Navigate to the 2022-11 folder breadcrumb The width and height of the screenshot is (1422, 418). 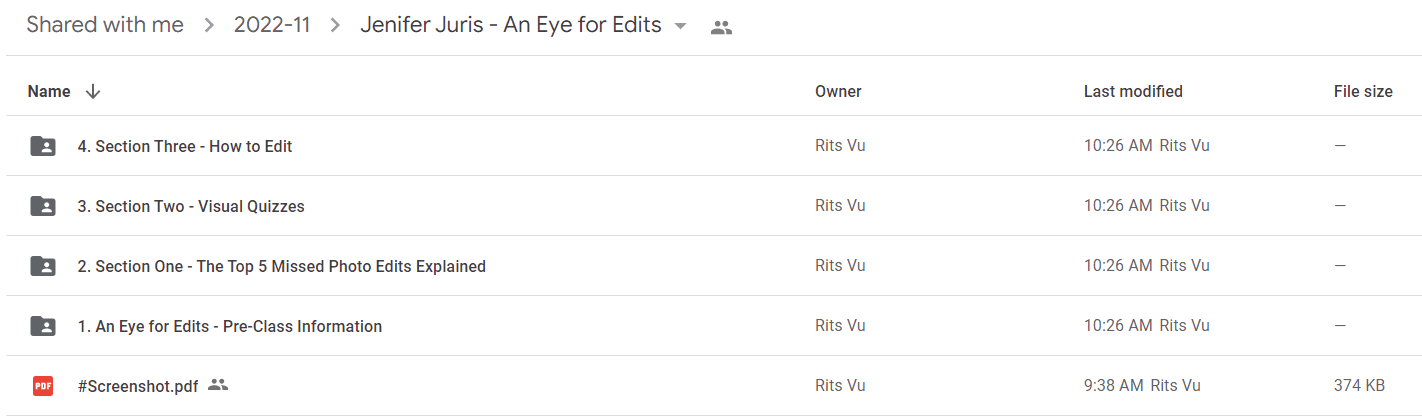pos(272,26)
